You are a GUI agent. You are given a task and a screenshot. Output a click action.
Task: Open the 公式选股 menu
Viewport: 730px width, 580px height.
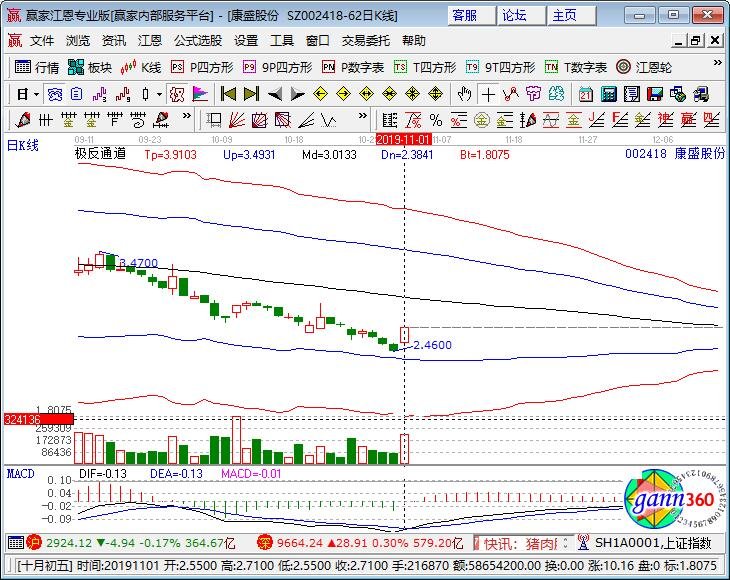pyautogui.click(x=198, y=41)
